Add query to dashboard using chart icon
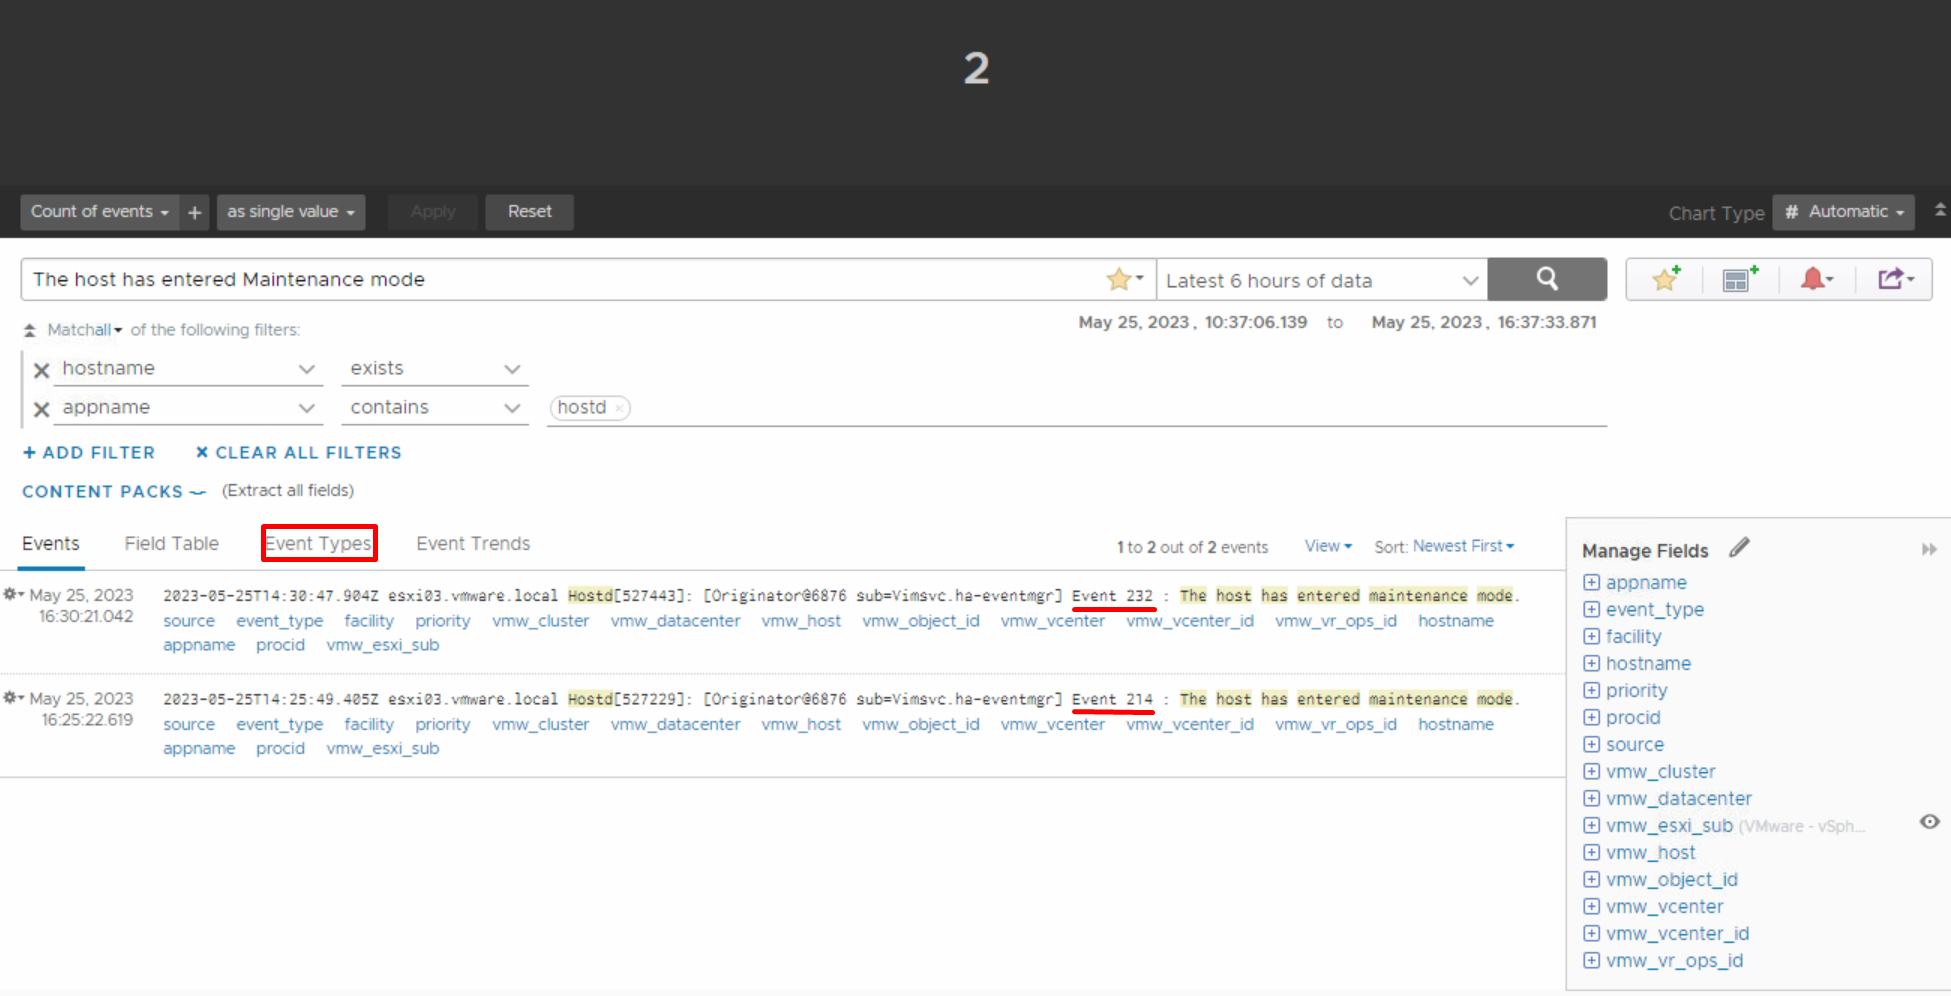The width and height of the screenshot is (1951, 996). tap(1738, 279)
